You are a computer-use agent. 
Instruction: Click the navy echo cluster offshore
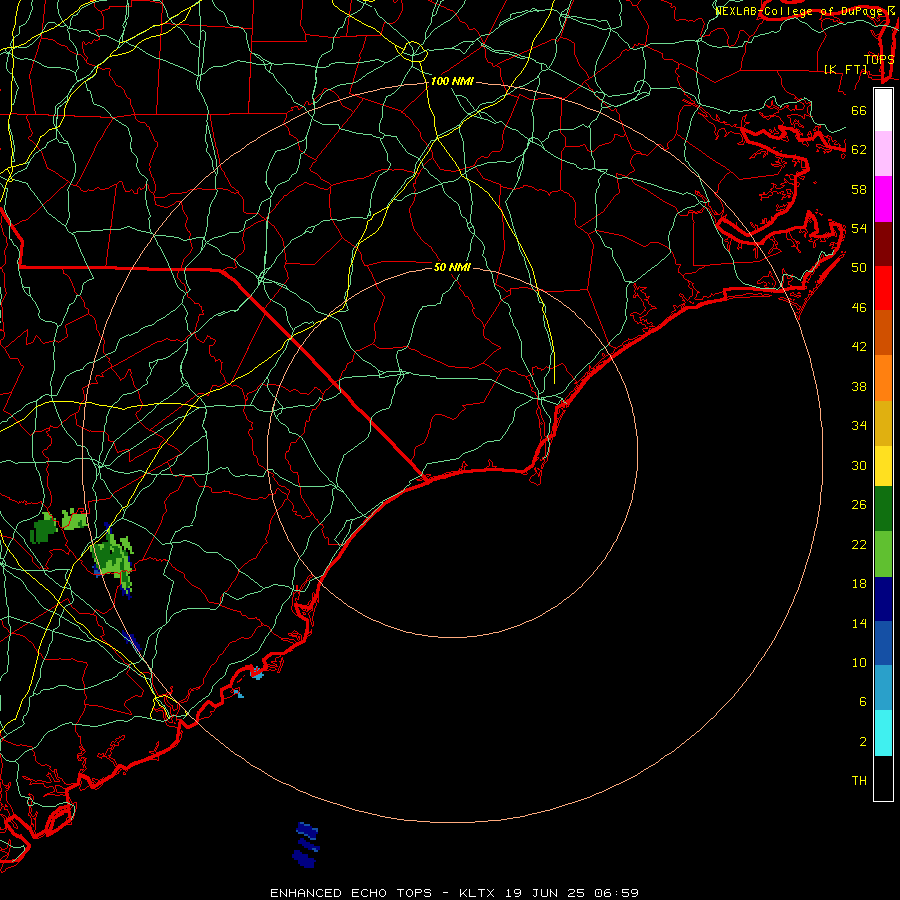pyautogui.click(x=305, y=844)
